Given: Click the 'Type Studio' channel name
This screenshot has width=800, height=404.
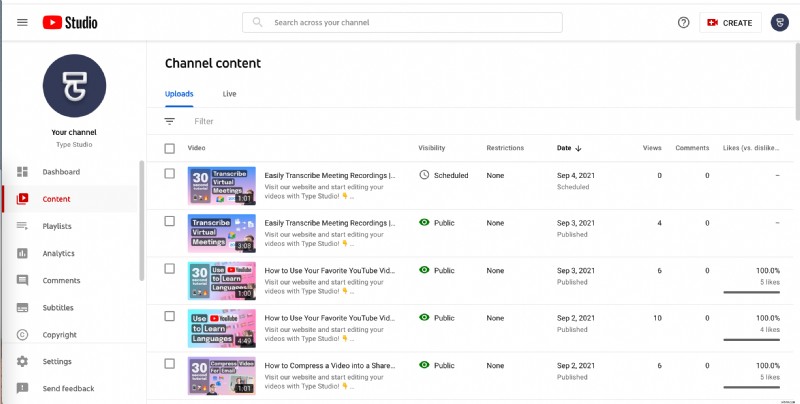Looking at the screenshot, I should pyautogui.click(x=74, y=144).
